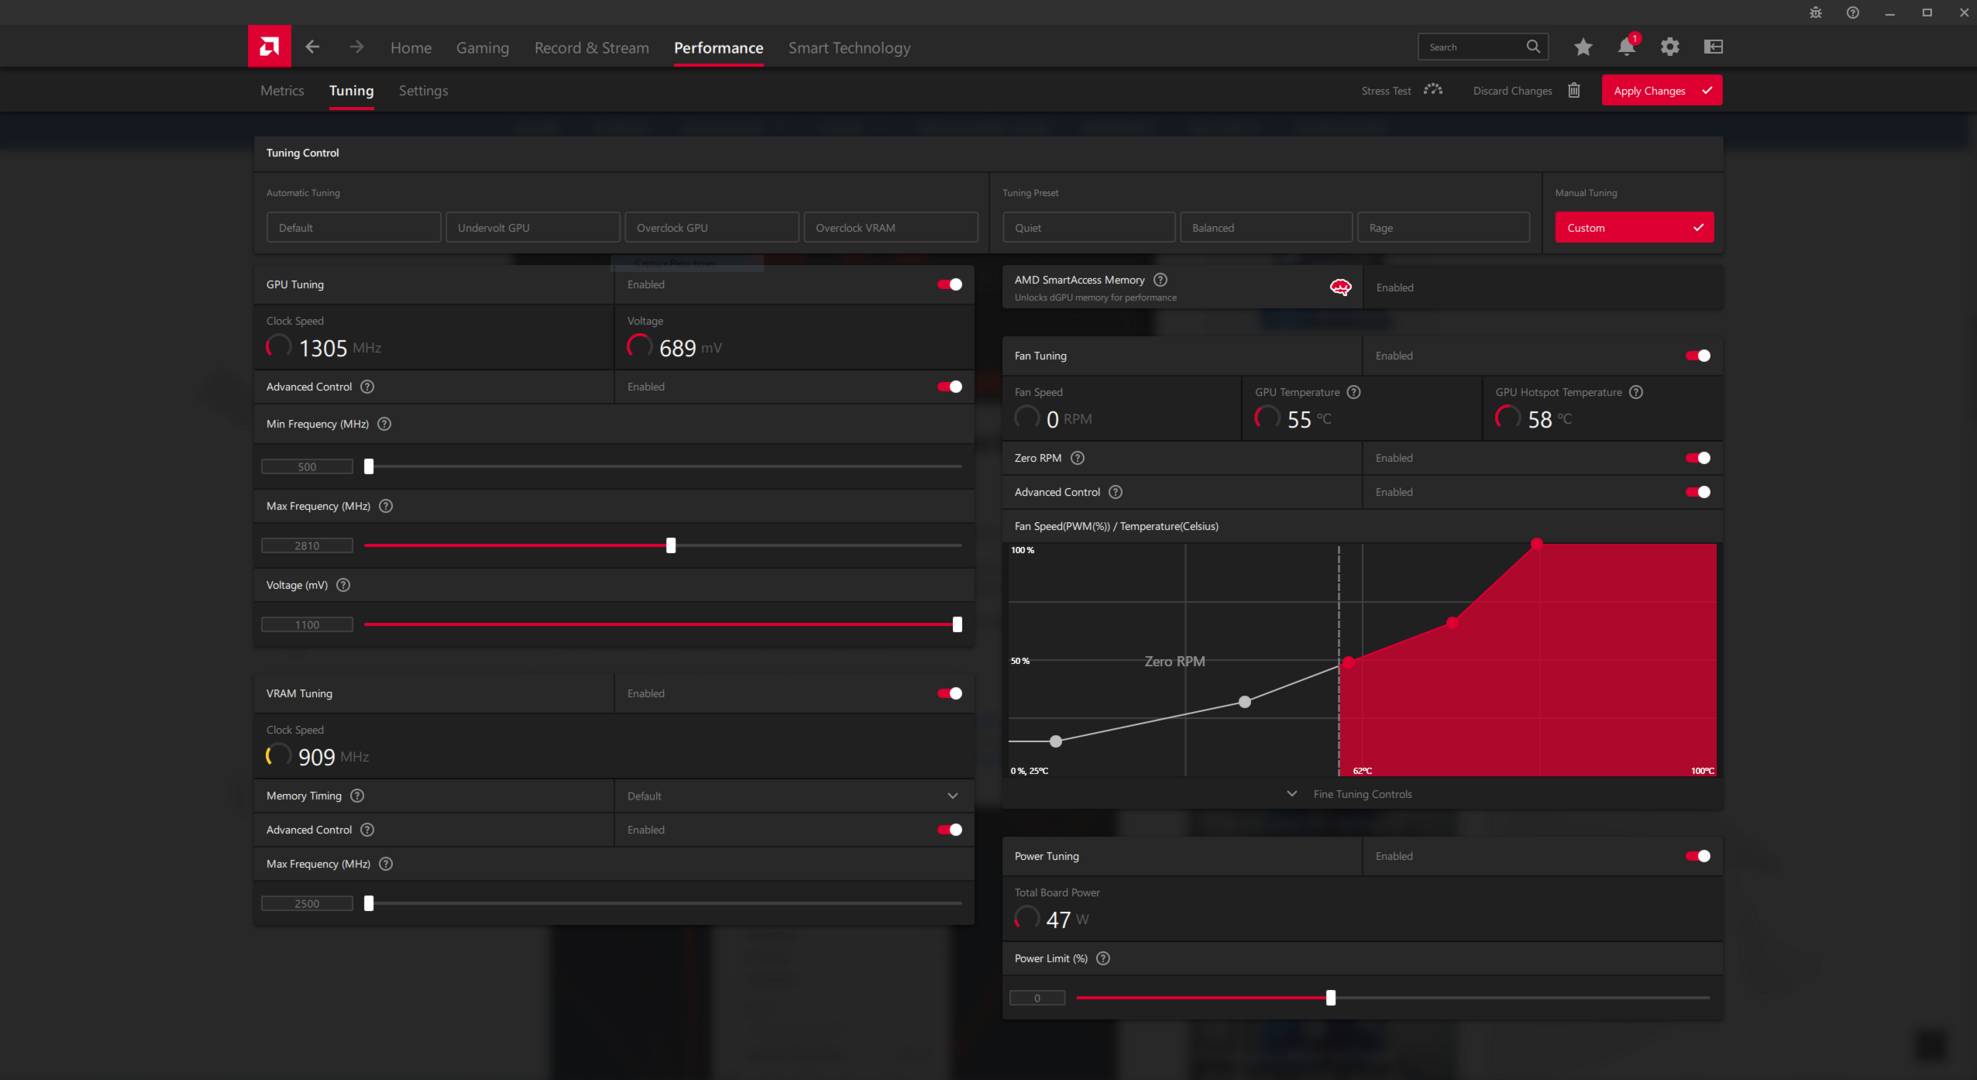Select Overclock GPU option
Viewport: 1977px width, 1080px height.
(711, 228)
